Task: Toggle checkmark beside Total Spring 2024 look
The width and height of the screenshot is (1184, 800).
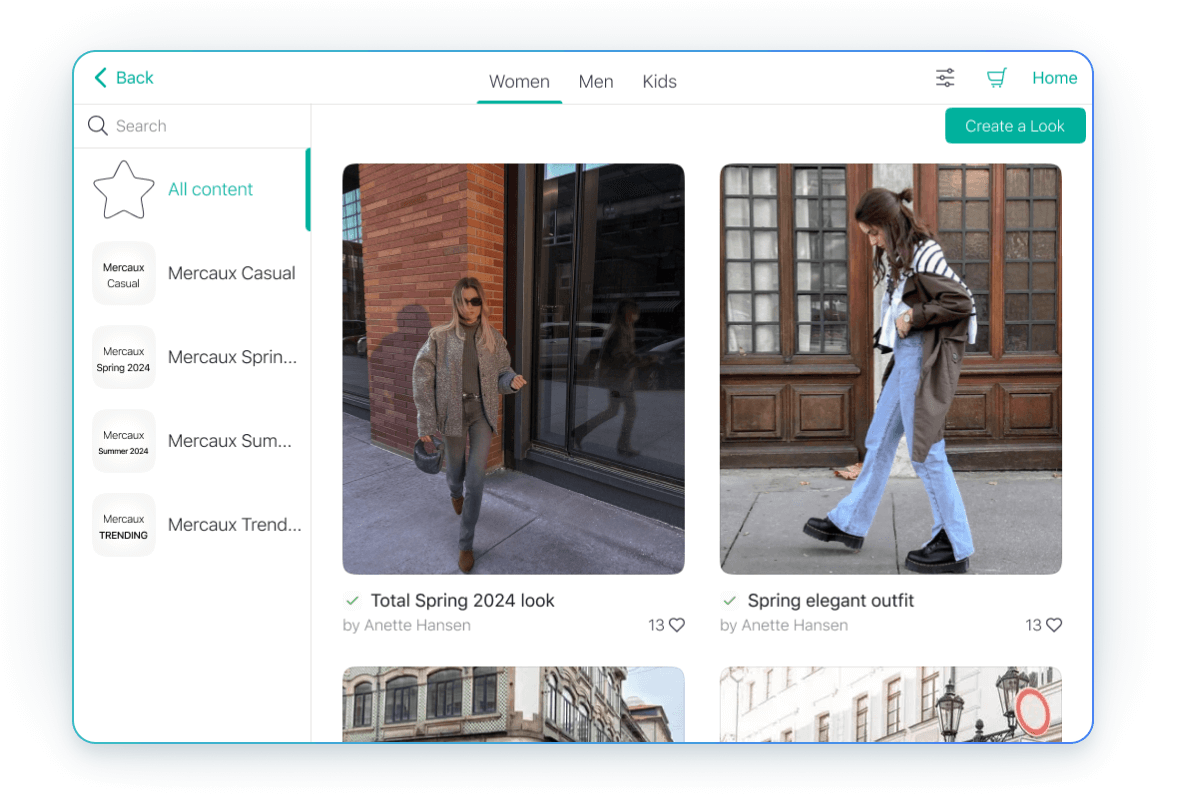Action: click(x=352, y=601)
